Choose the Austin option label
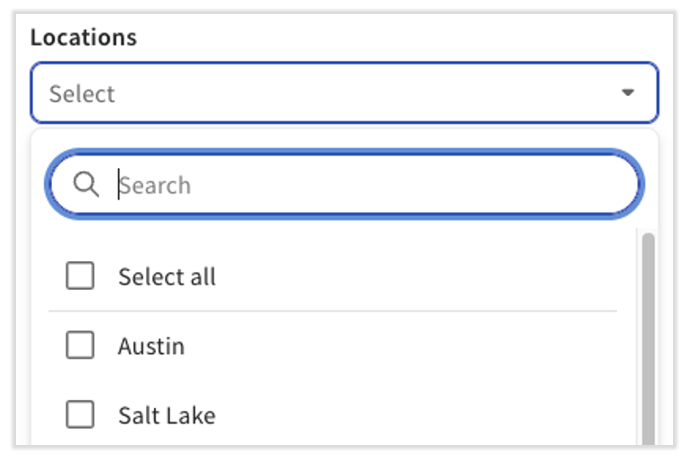This screenshot has height=460, width=688. pyautogui.click(x=151, y=346)
